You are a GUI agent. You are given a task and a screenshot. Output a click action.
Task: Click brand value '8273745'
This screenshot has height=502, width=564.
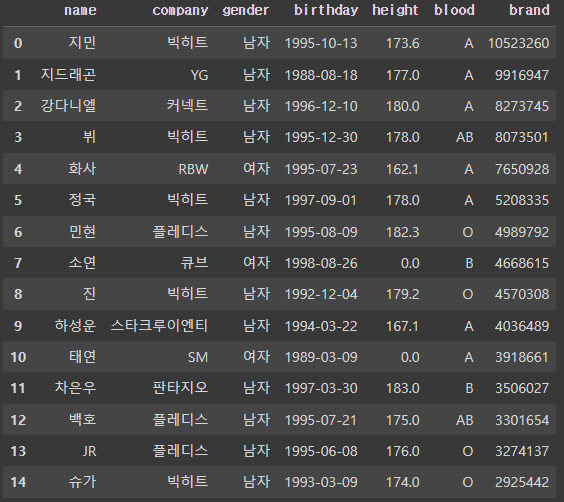[522, 106]
